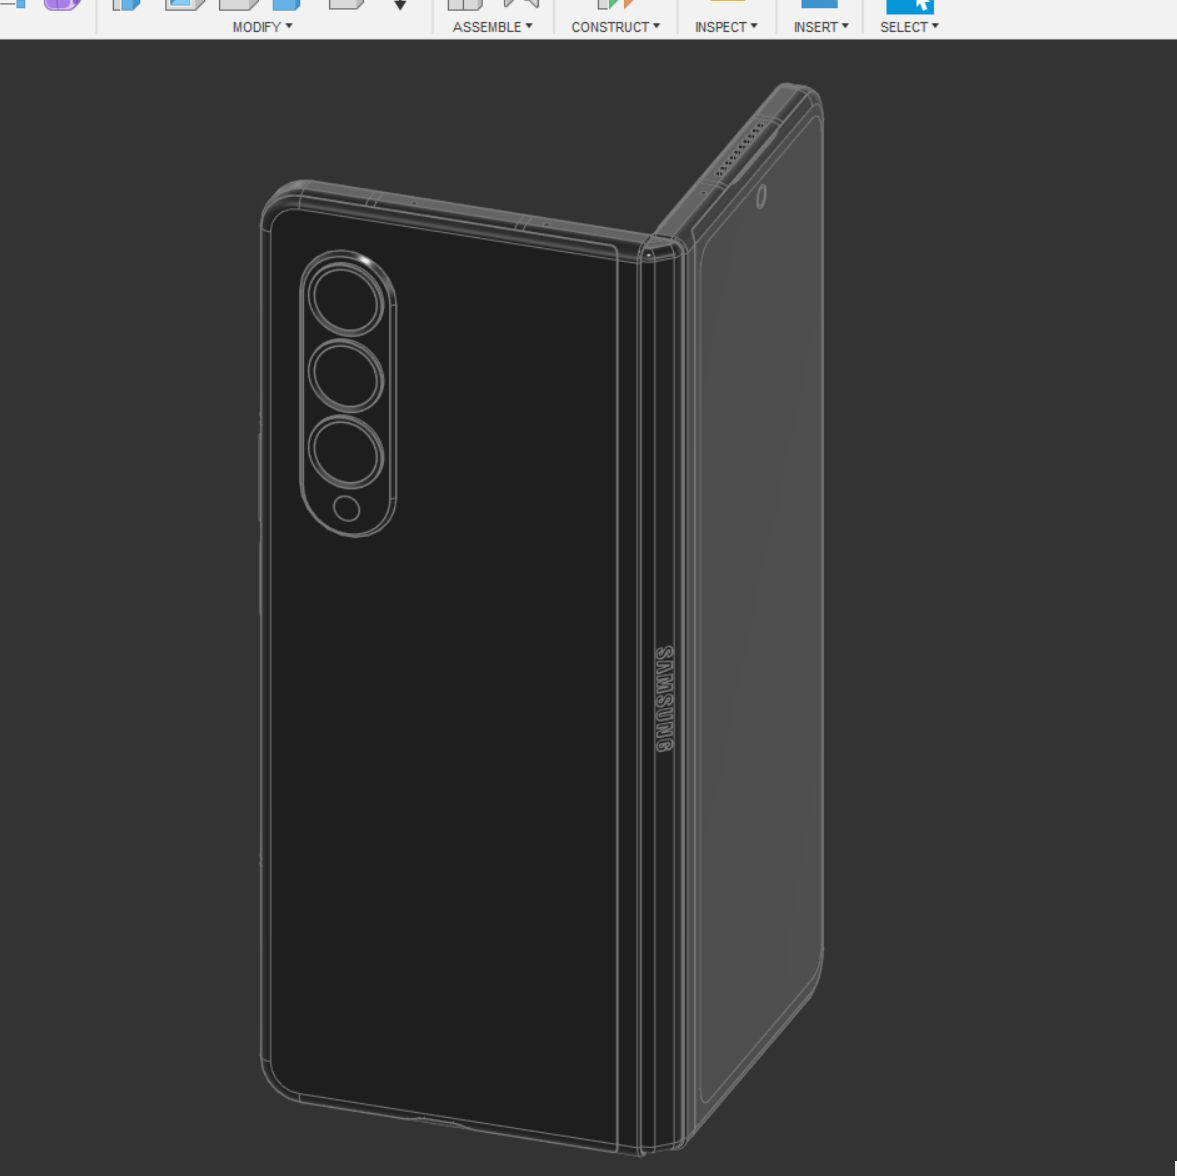This screenshot has width=1177, height=1176.
Task: Click the blue Select cursor tool icon
Action: tap(910, 6)
